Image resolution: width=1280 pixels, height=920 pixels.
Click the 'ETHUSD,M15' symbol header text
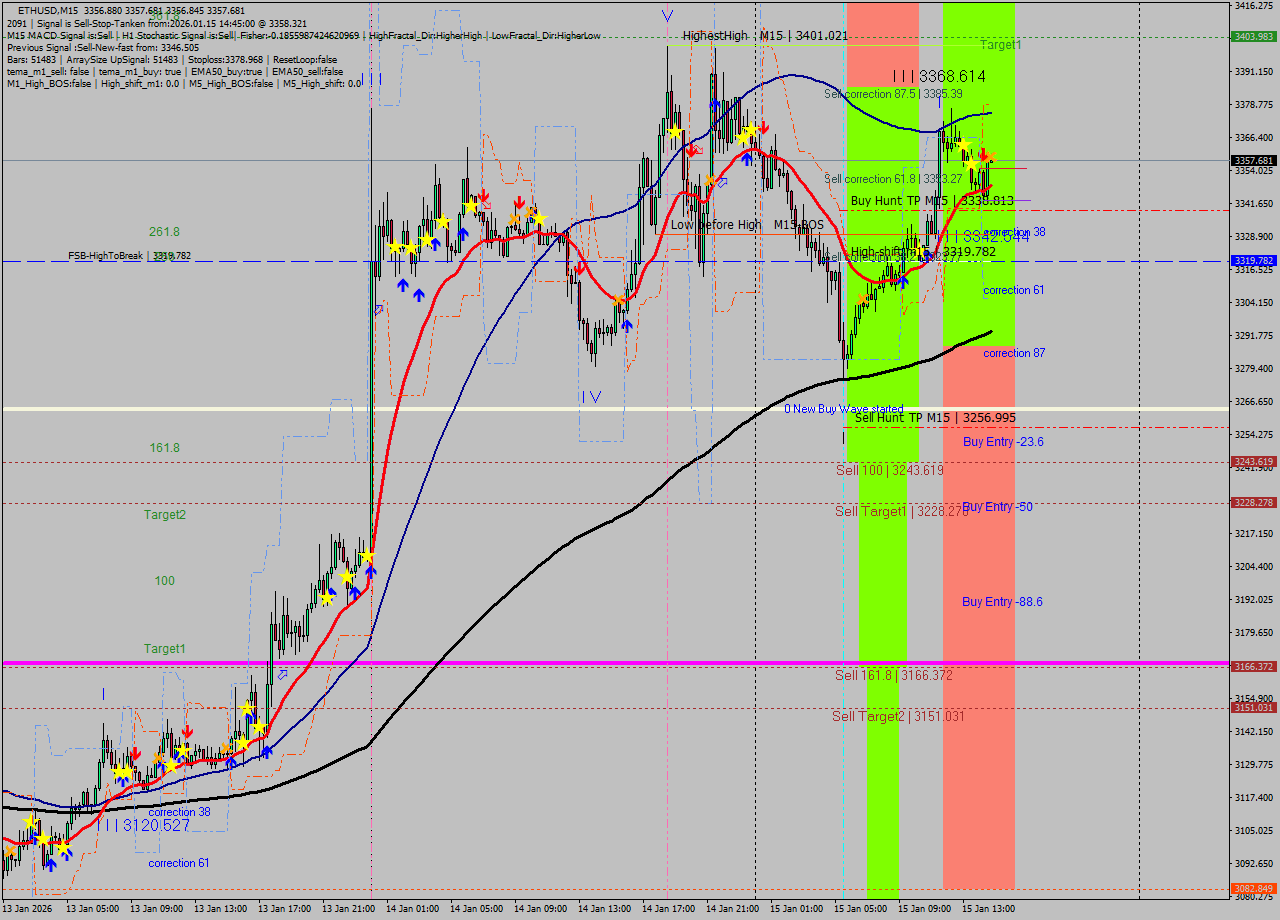pyautogui.click(x=48, y=10)
